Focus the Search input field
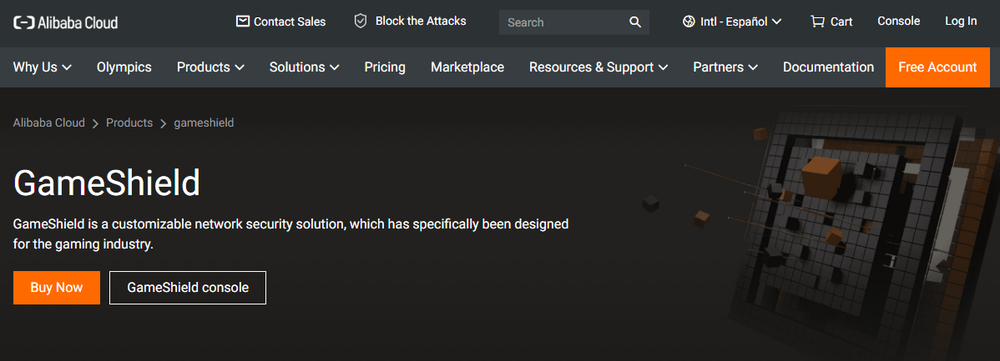This screenshot has width=1000, height=361. pos(574,22)
